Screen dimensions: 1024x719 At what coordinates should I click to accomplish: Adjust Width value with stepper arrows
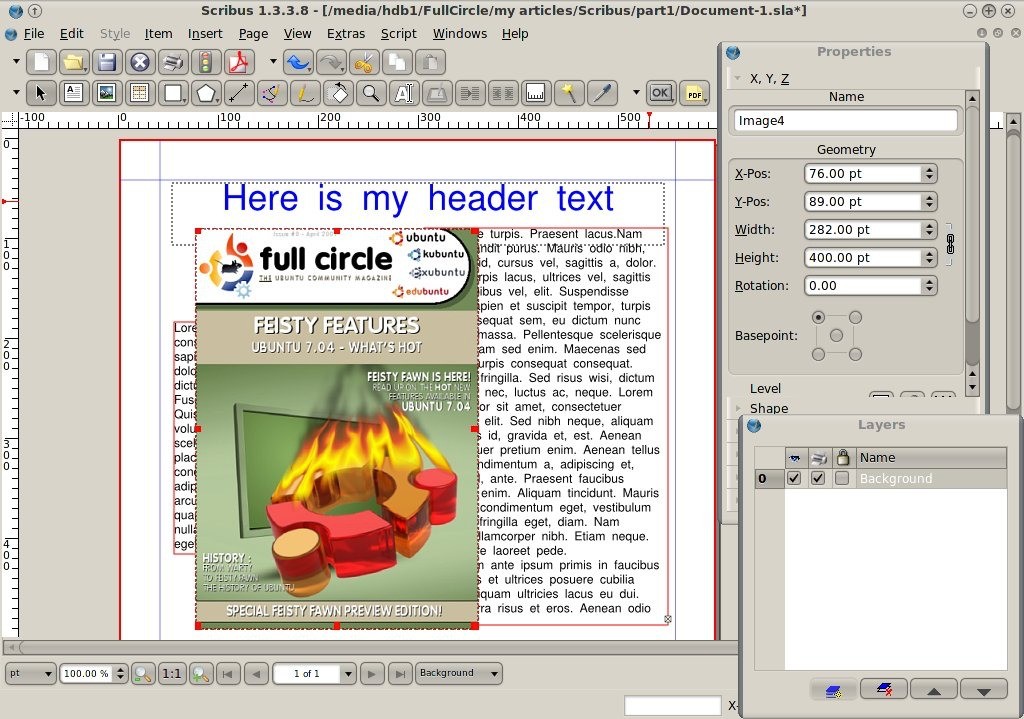pos(929,230)
